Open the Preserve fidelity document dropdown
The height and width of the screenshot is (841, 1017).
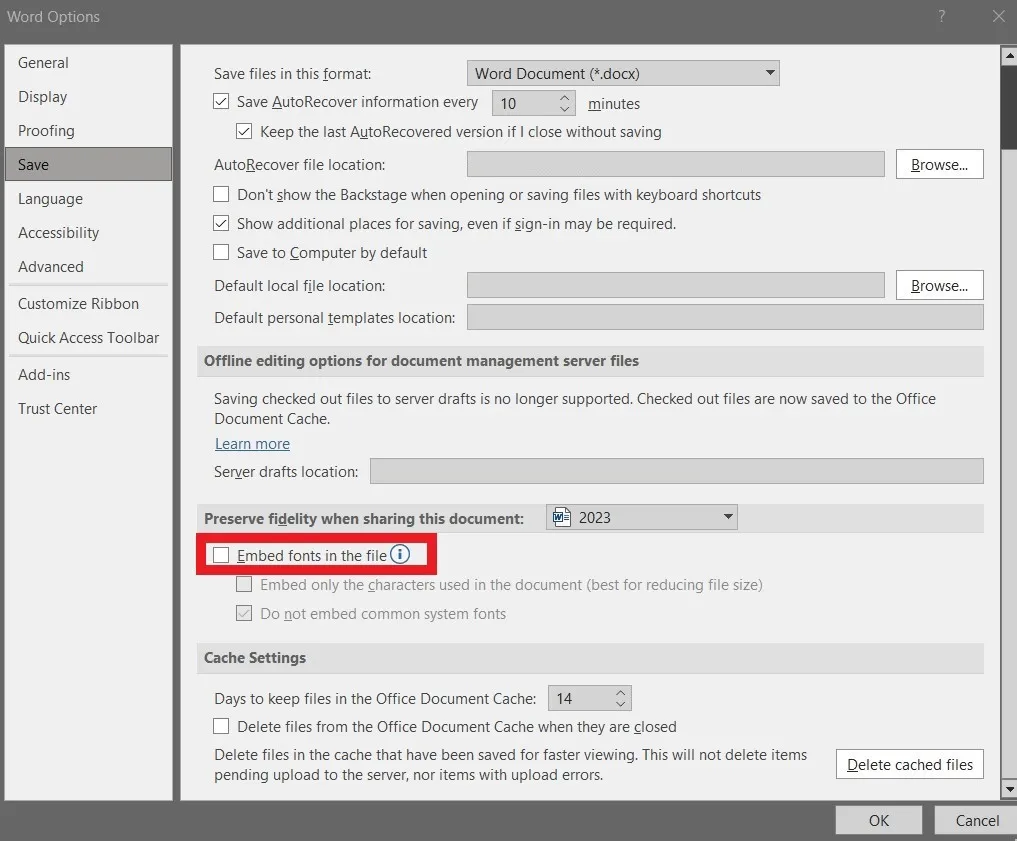(641, 517)
